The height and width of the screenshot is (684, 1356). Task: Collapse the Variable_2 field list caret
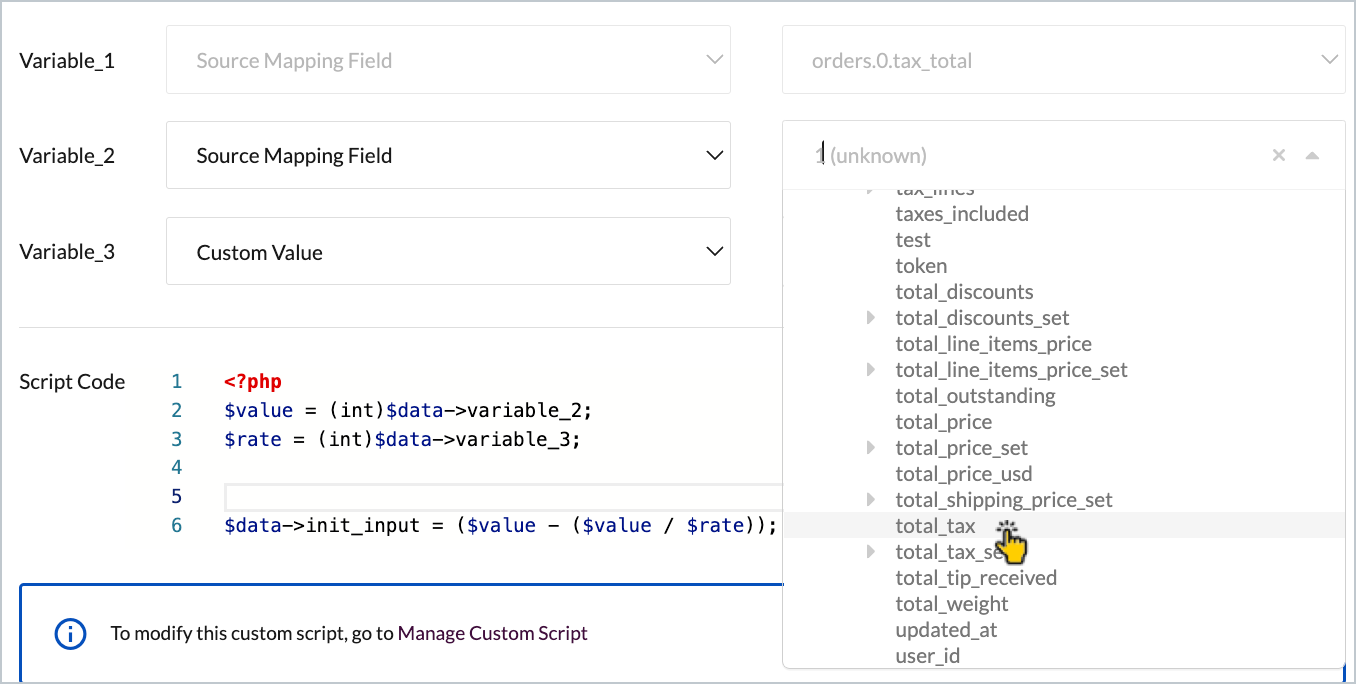(1312, 156)
